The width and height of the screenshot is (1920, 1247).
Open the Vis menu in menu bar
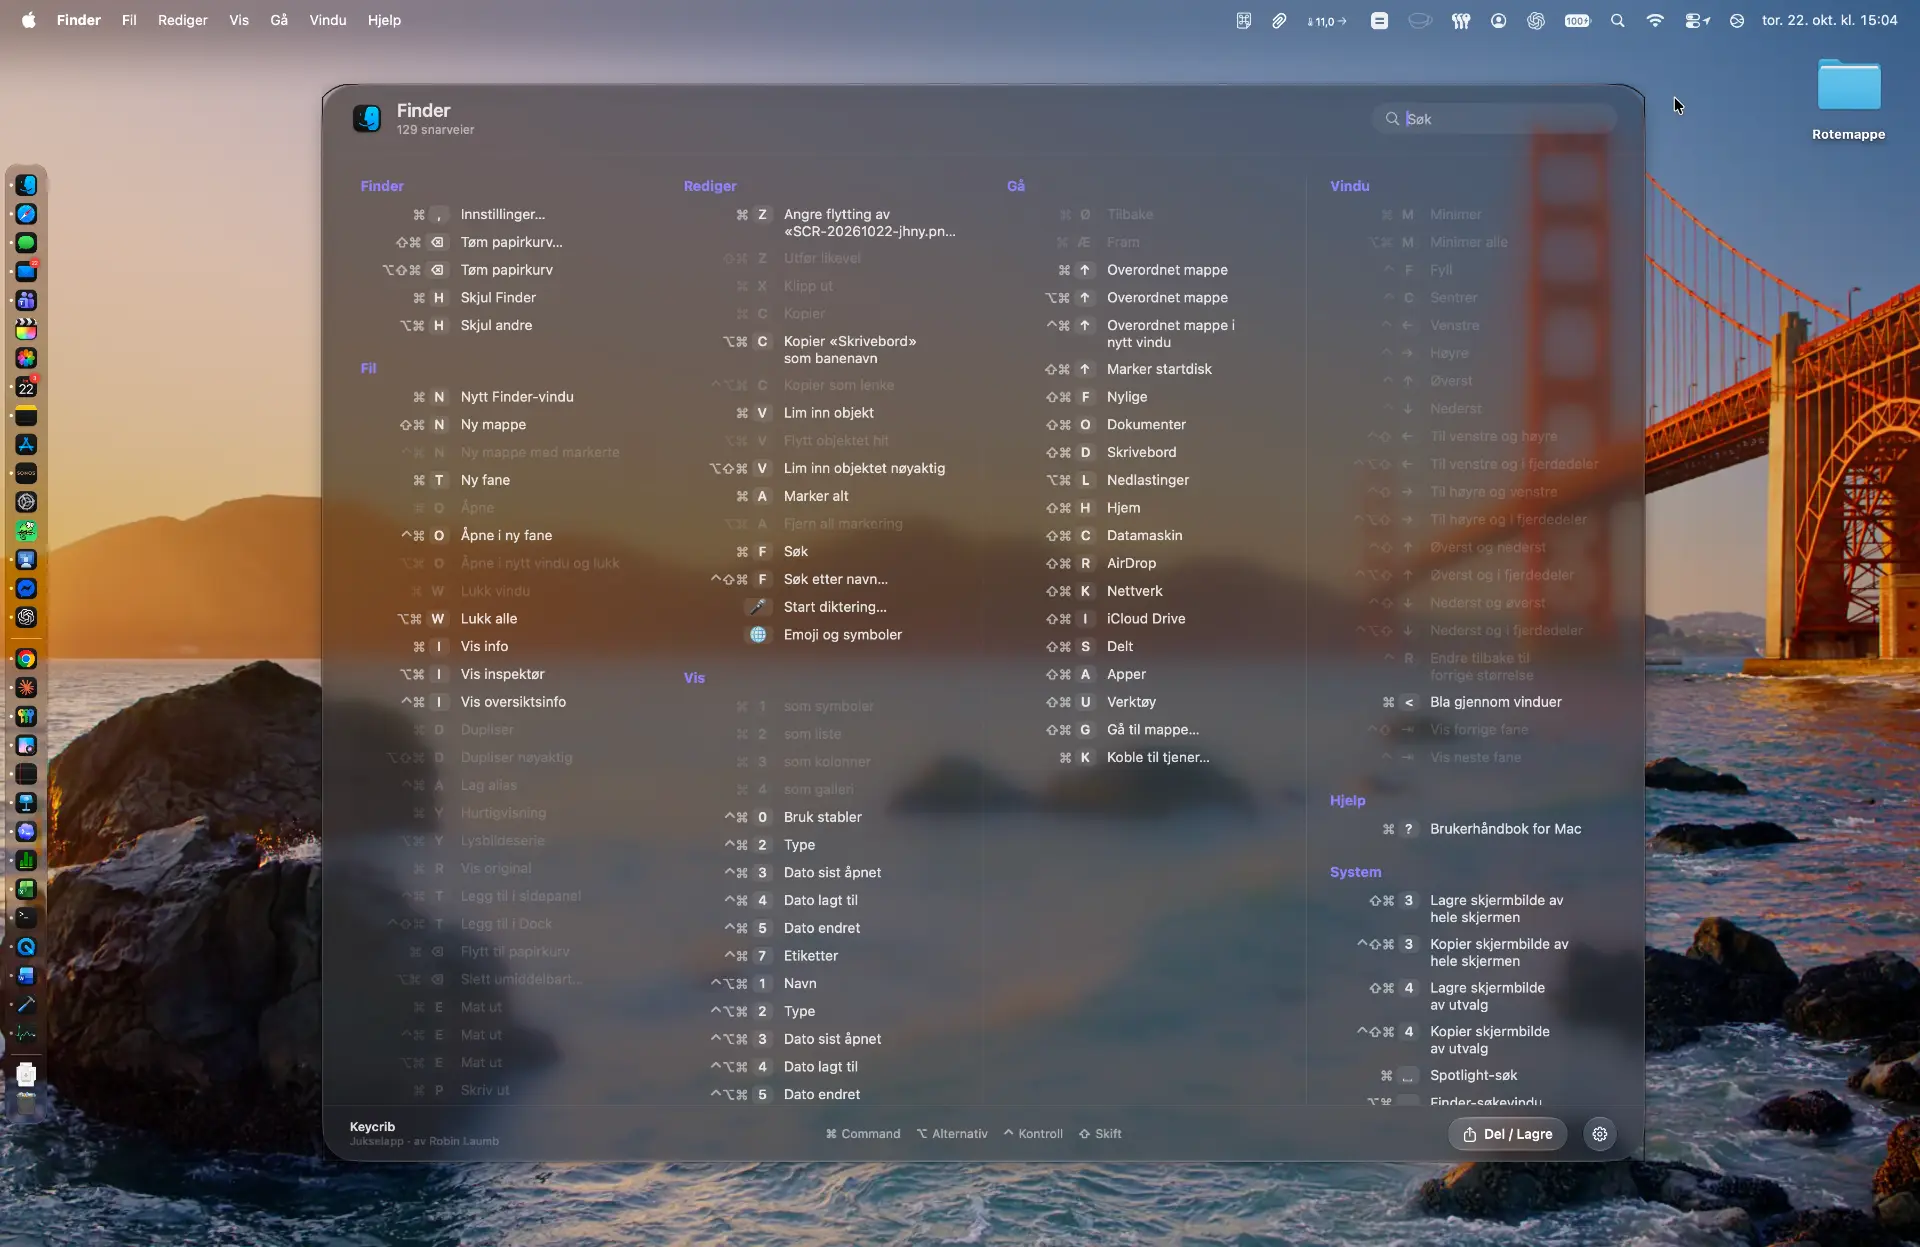(239, 20)
